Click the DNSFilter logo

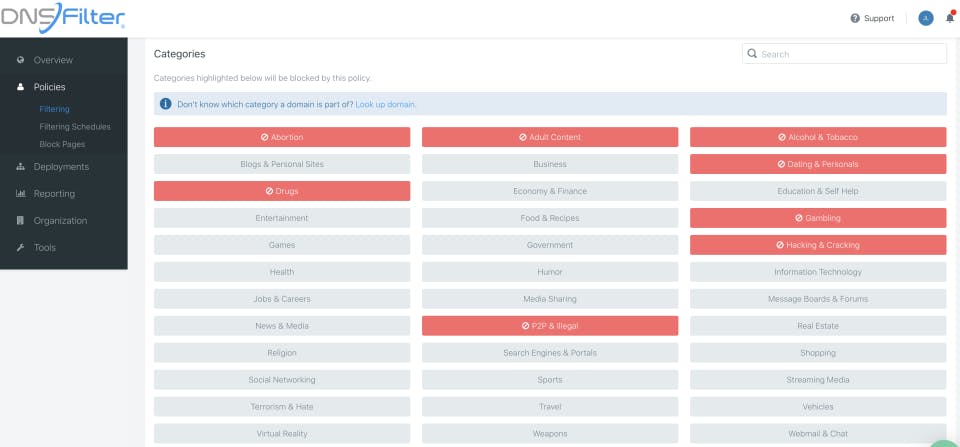tap(63, 17)
